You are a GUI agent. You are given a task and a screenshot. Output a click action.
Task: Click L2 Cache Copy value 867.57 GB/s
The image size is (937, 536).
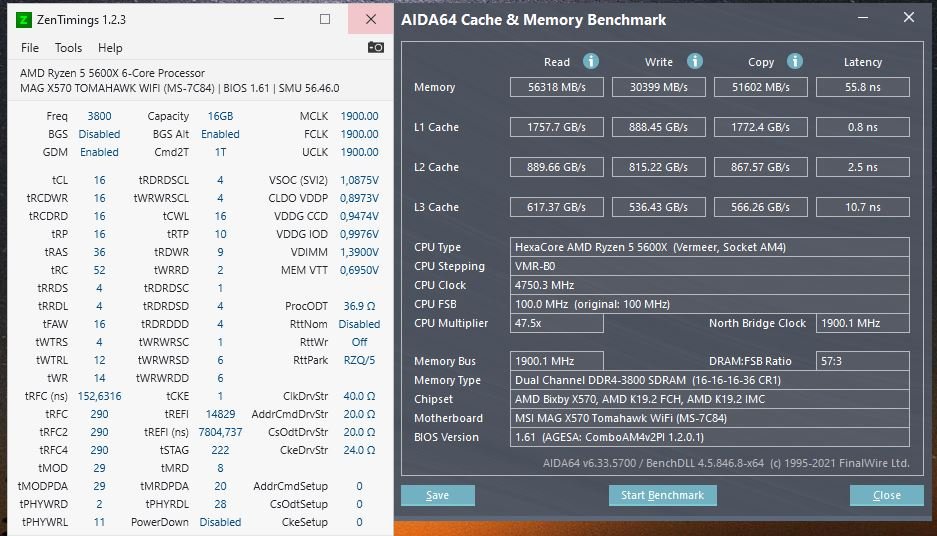[x=761, y=167]
